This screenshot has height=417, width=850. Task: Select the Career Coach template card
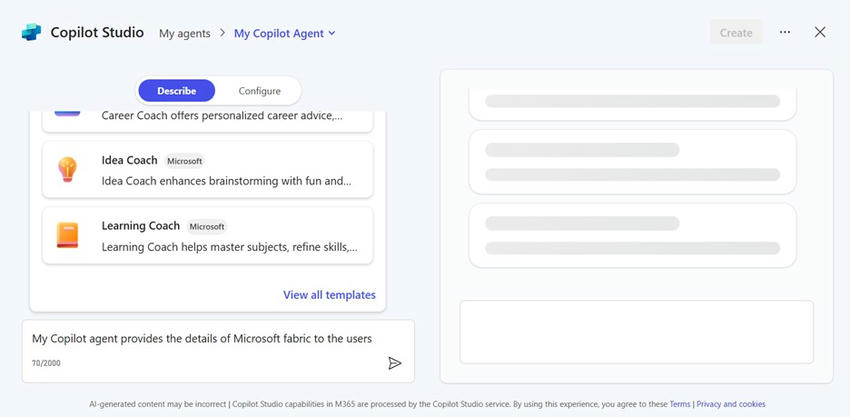(x=207, y=117)
